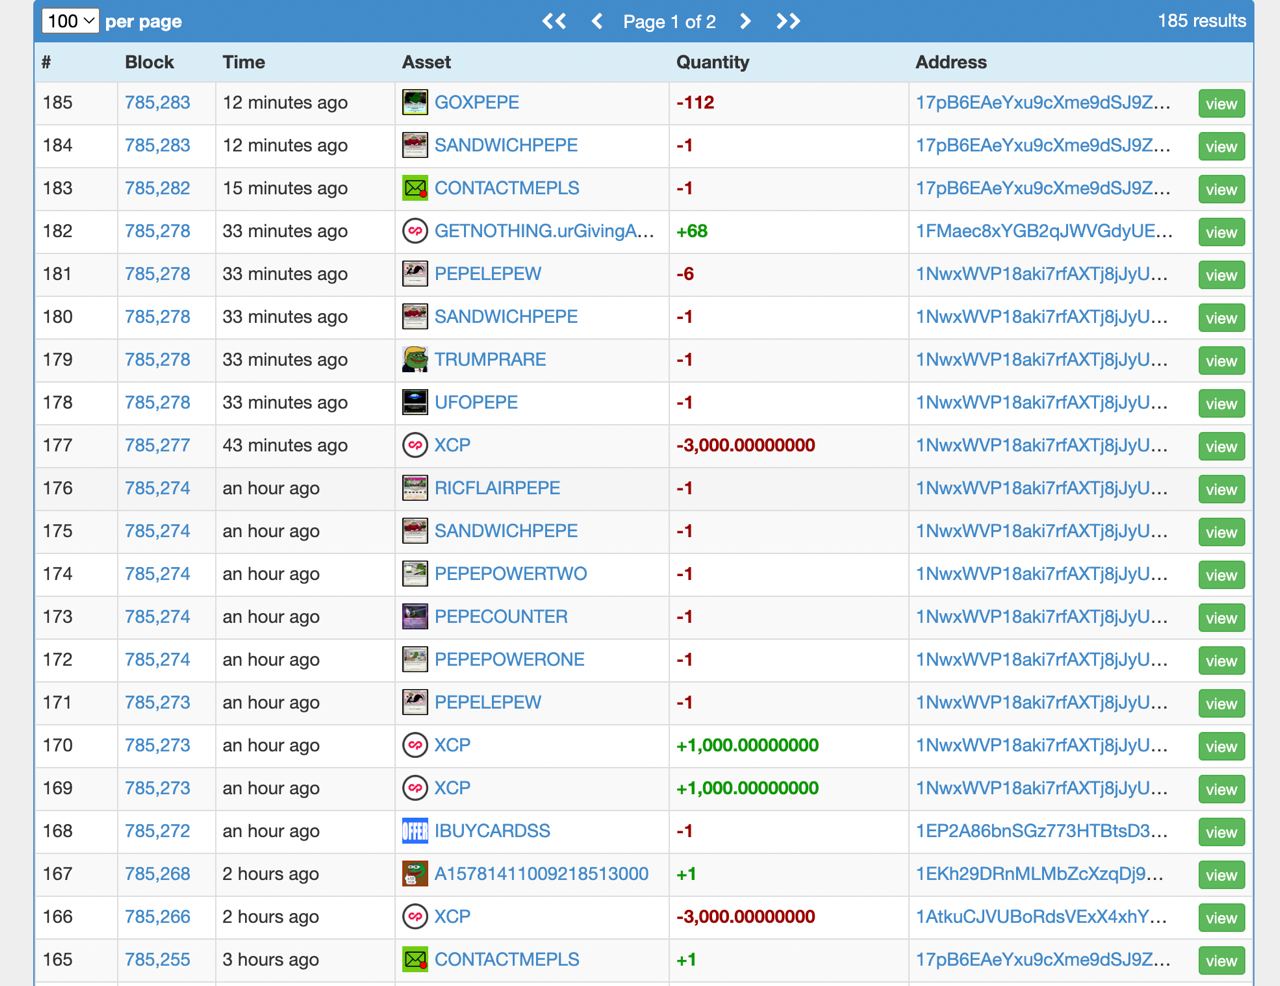1280x986 pixels.
Task: Open block 785,255 link
Action: coord(157,960)
